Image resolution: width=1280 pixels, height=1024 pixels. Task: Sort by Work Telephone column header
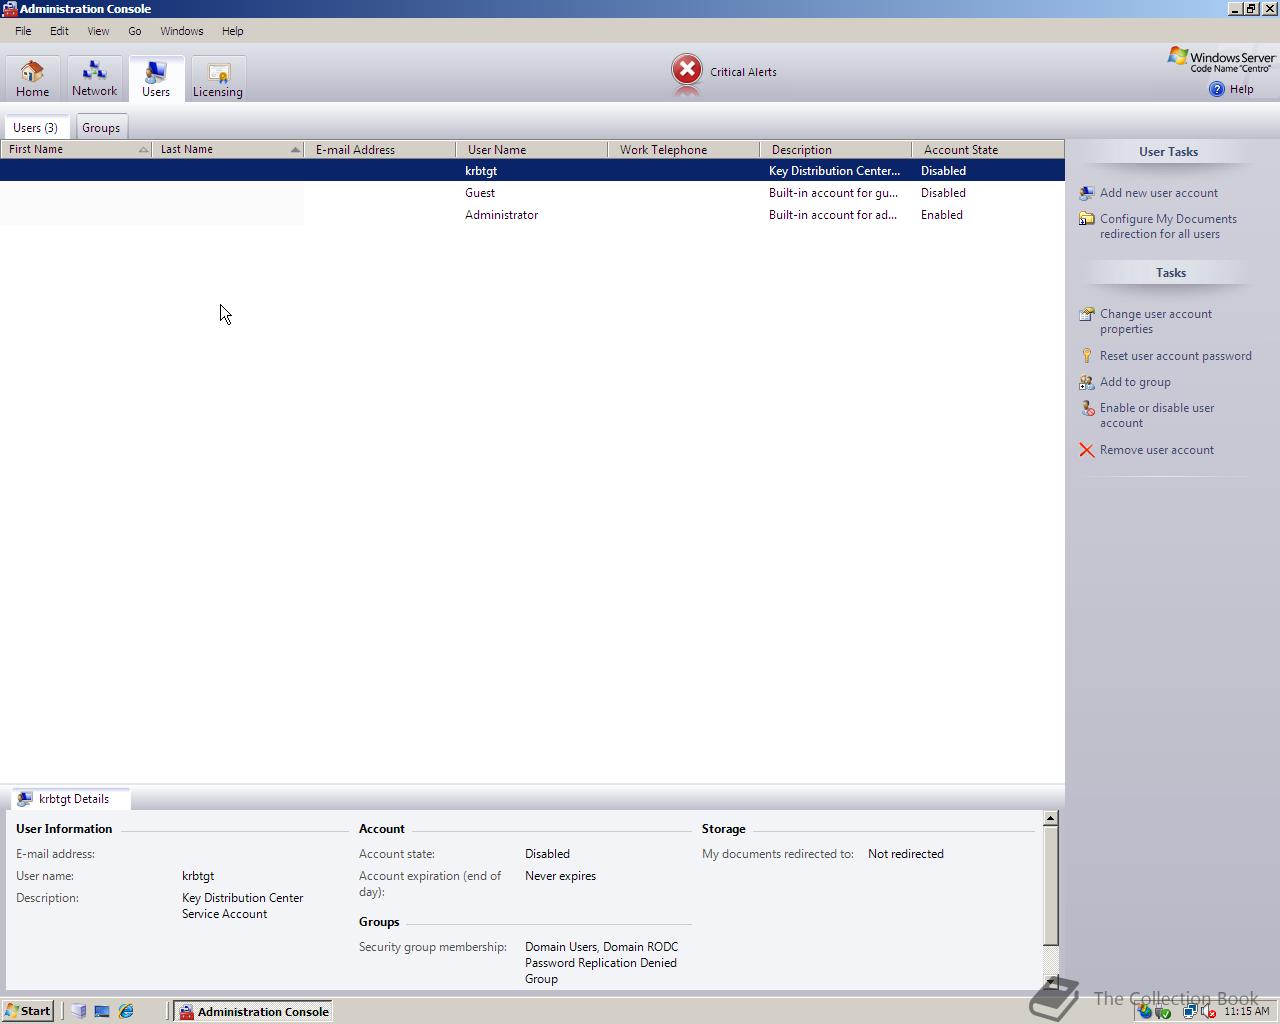click(x=684, y=149)
